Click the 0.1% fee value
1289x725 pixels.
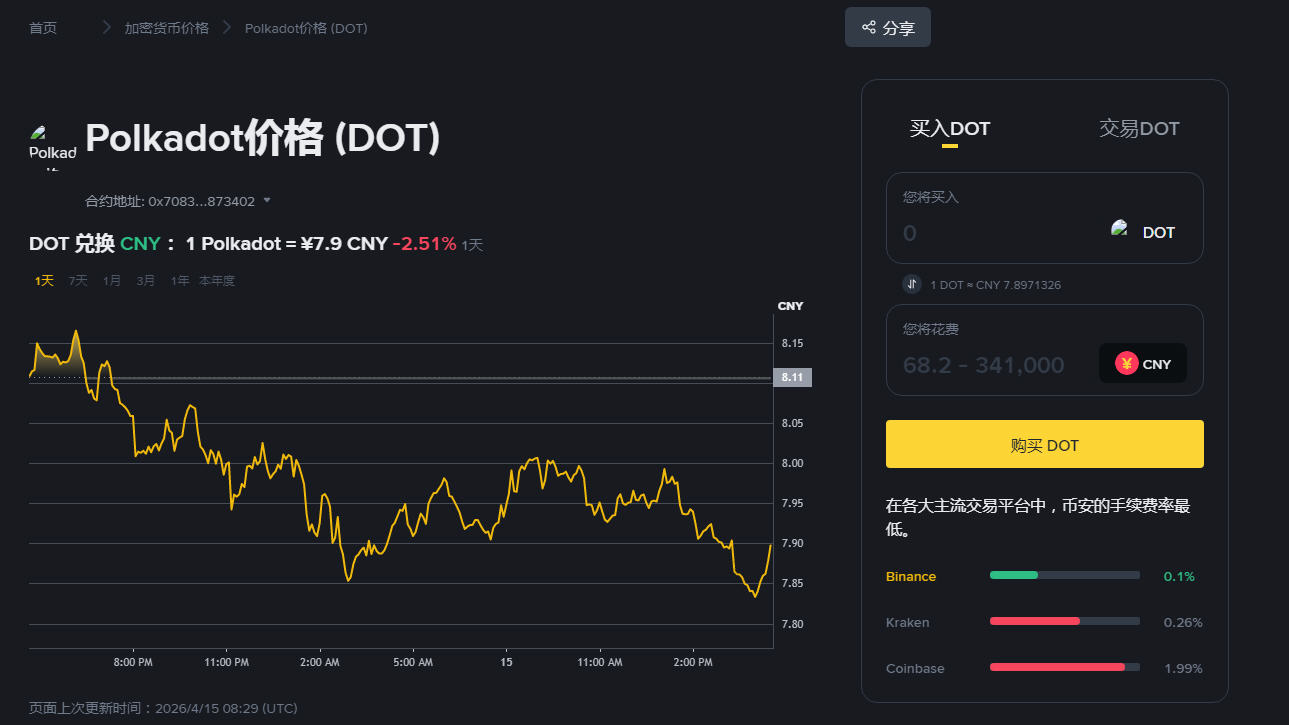1179,576
